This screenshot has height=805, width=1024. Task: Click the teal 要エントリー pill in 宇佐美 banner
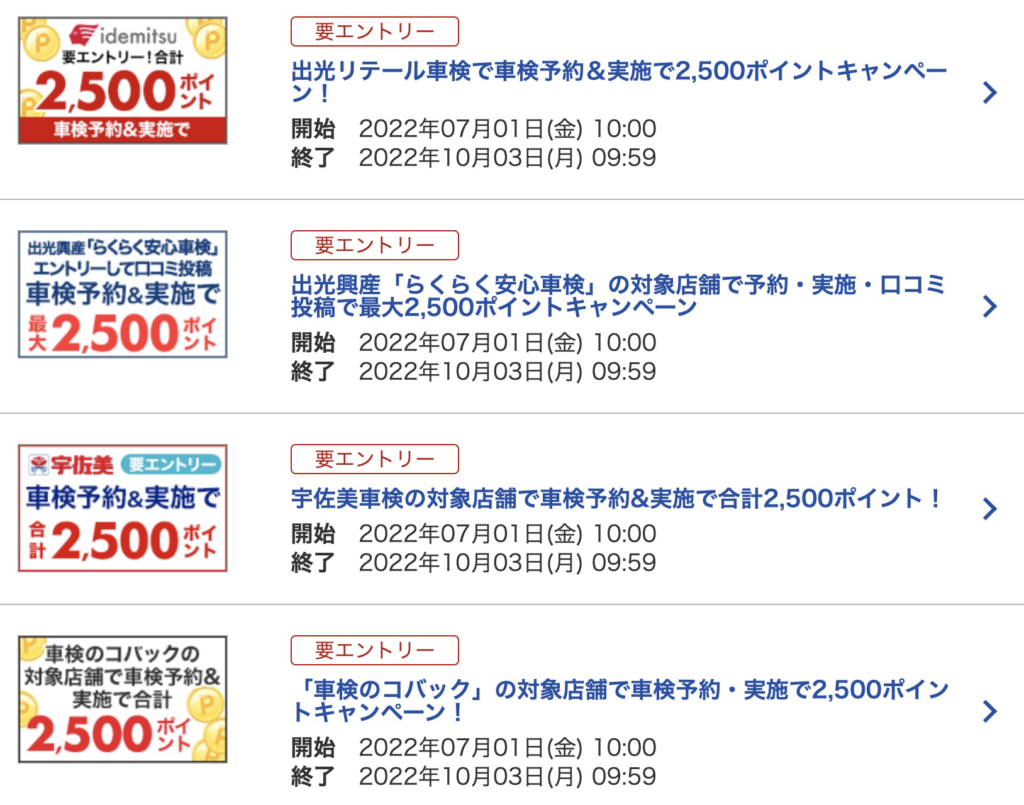pyautogui.click(x=171, y=464)
